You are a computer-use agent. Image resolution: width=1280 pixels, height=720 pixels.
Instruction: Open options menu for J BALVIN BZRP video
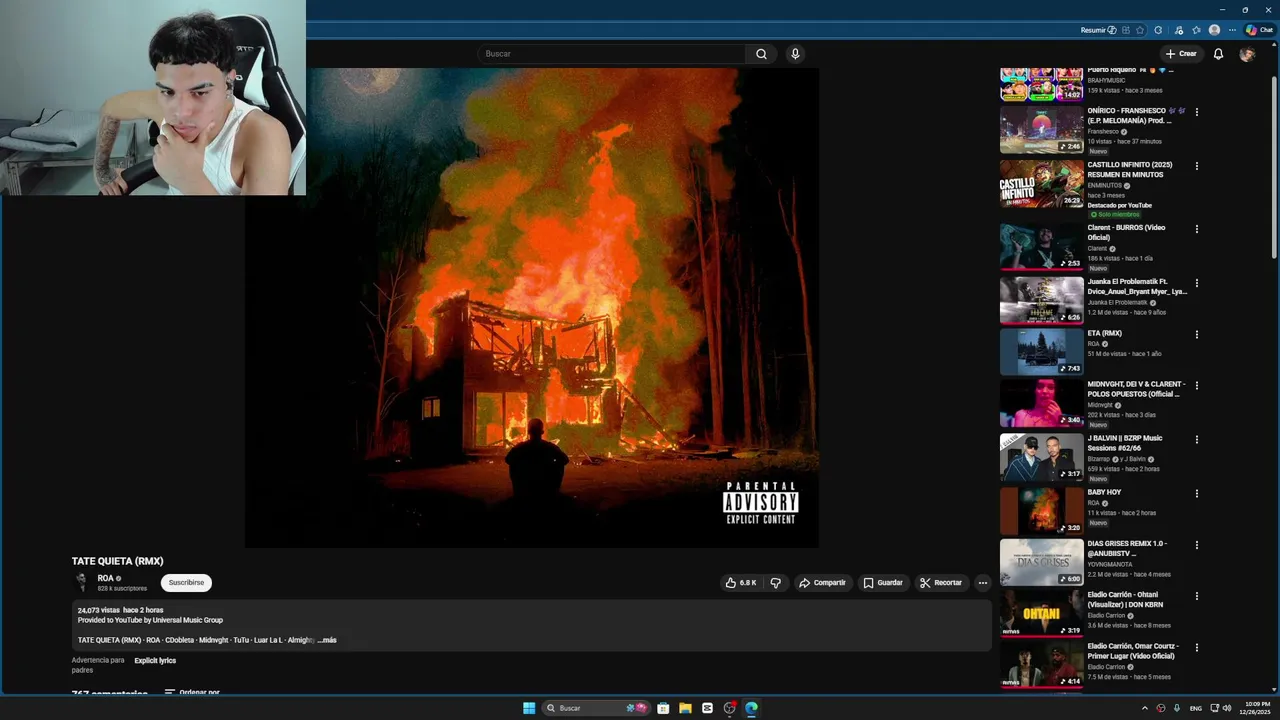1196,439
